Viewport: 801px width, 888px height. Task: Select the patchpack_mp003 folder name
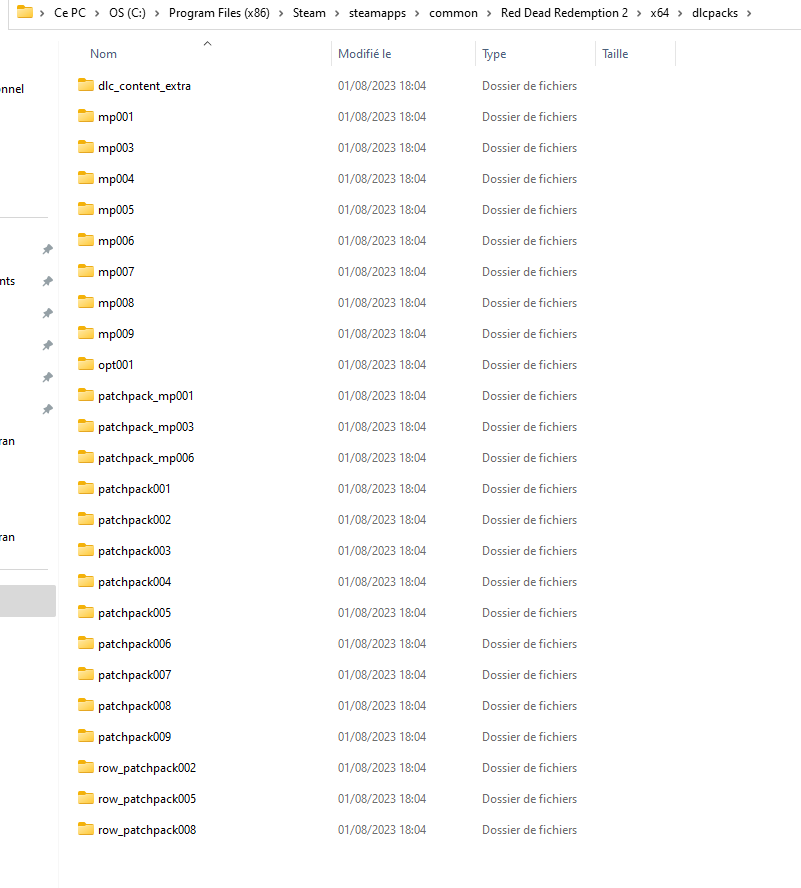(146, 427)
